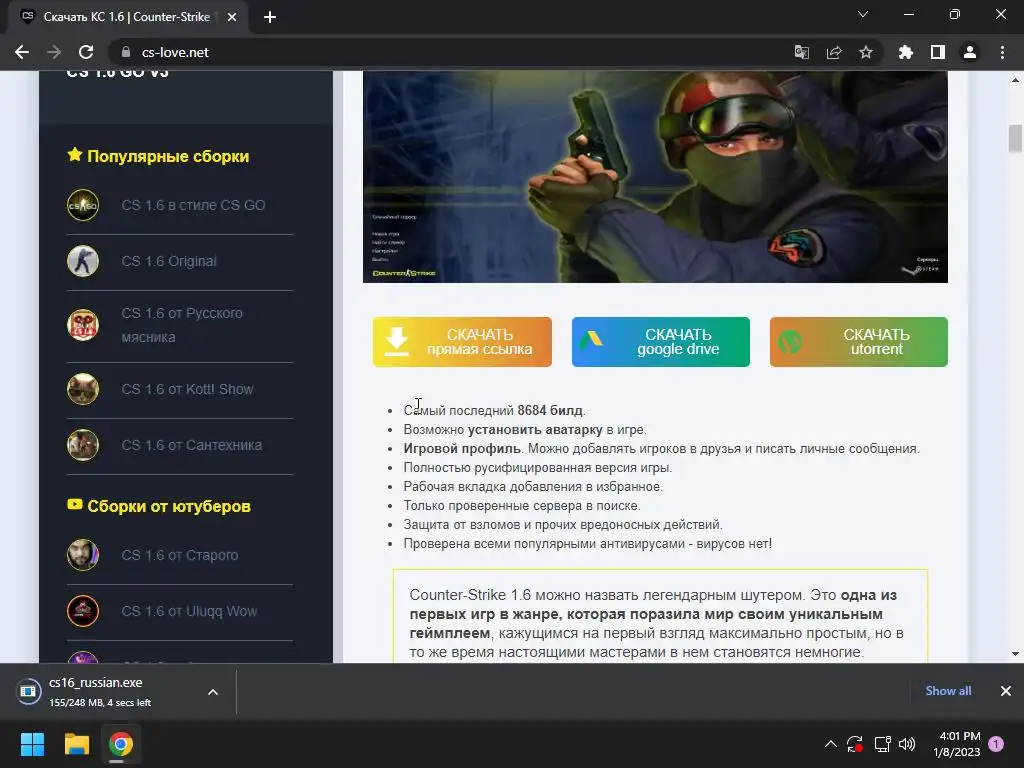Open the CS 1.6 Original link
Screen dimensions: 1024x768
(x=169, y=261)
